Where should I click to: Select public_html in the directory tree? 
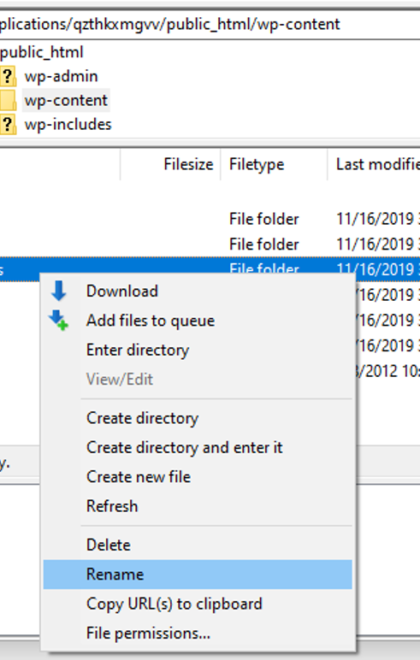tap(42, 52)
